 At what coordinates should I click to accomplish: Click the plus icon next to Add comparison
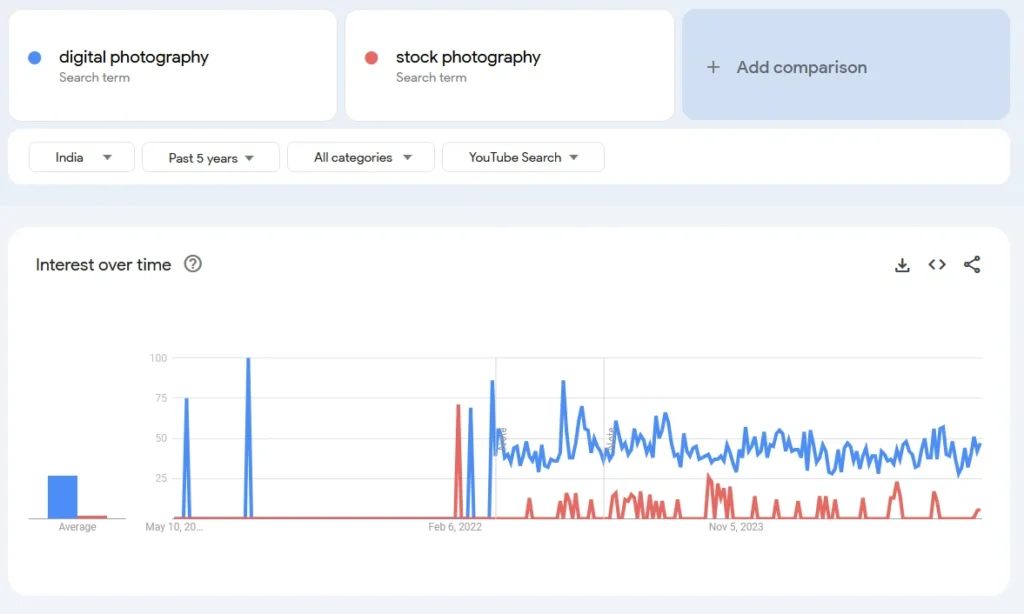[713, 67]
